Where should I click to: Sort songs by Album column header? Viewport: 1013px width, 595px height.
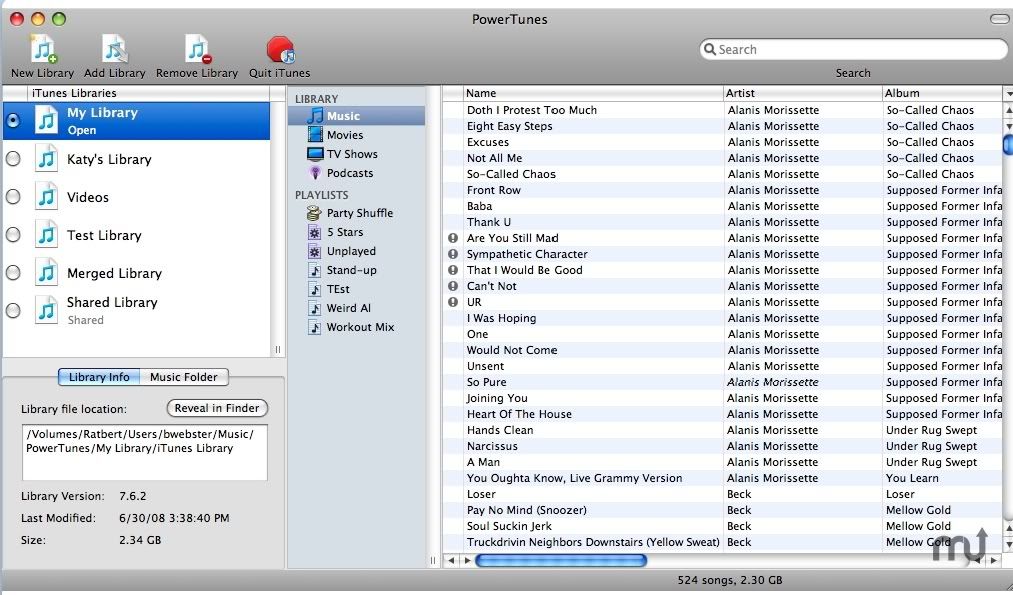942,93
